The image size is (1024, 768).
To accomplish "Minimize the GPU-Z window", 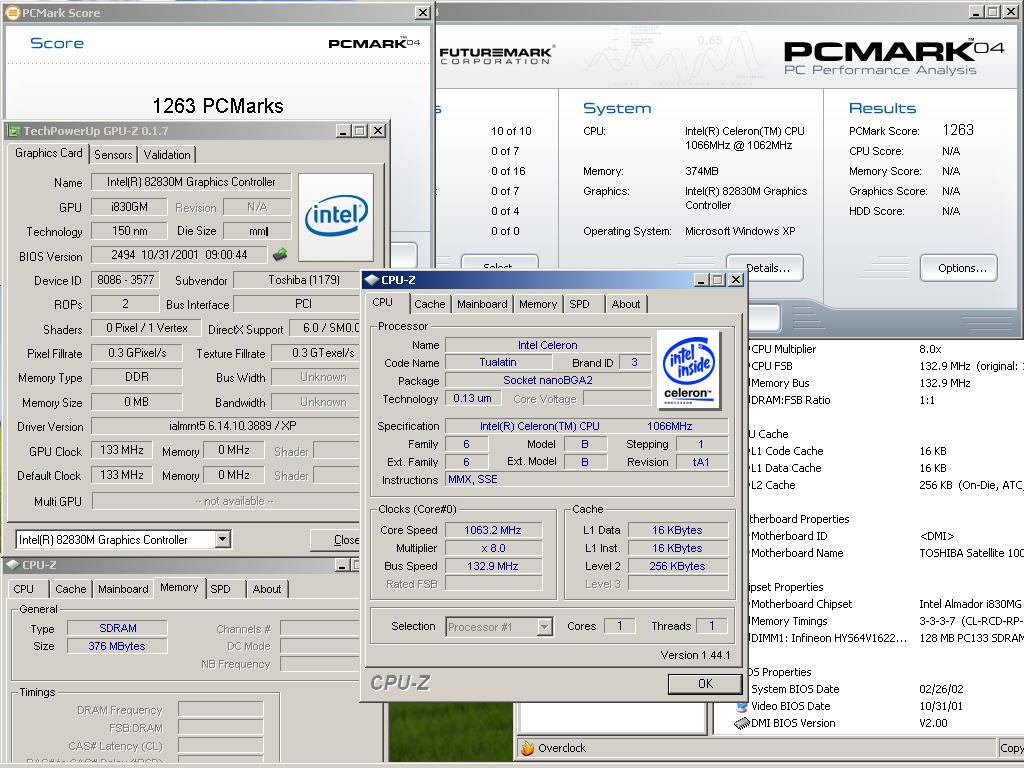I will click(344, 131).
